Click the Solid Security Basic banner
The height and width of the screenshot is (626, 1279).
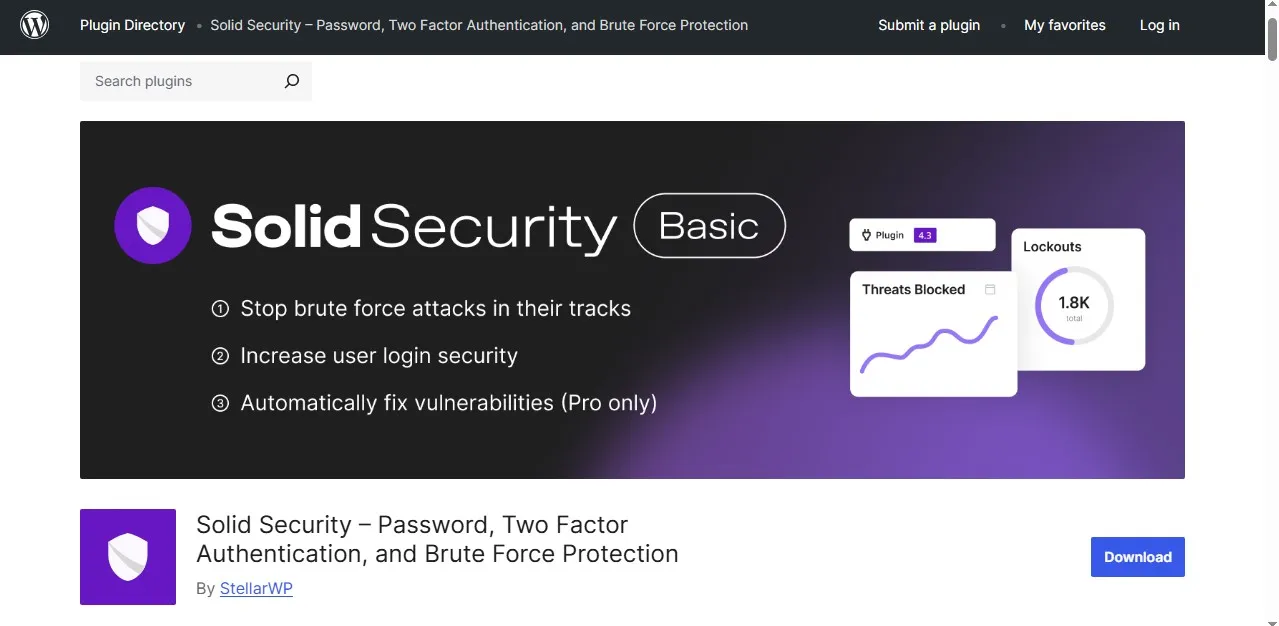point(632,299)
